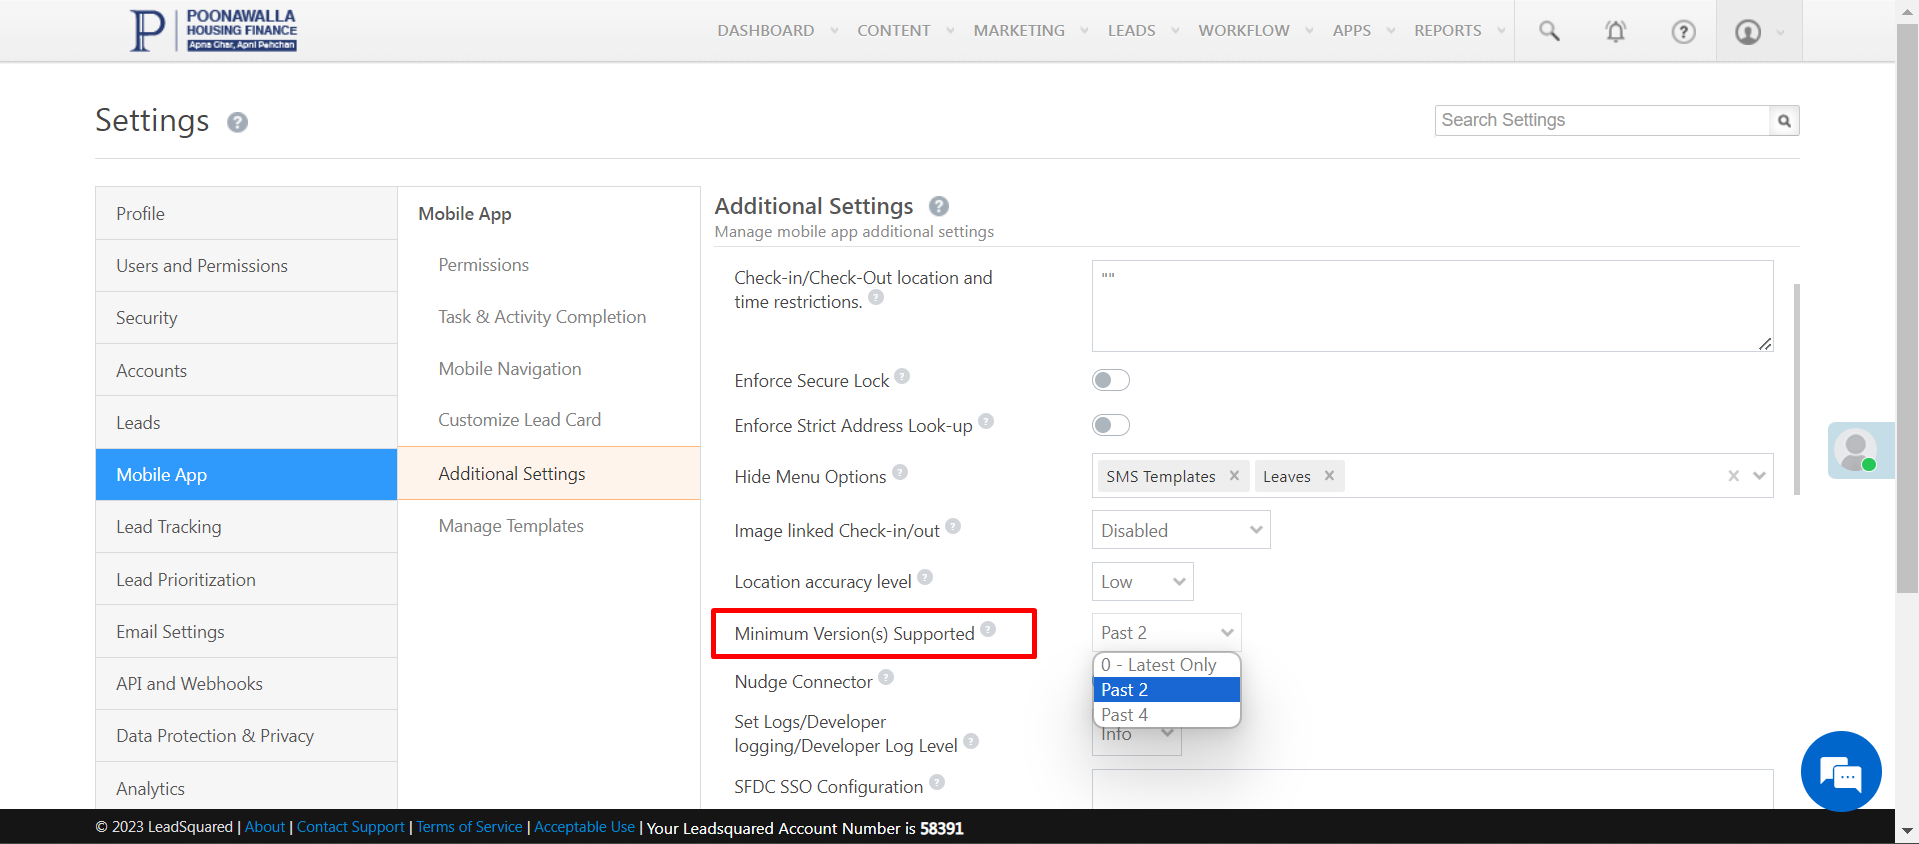
Task: Choose the Past 4 option
Action: (x=1167, y=715)
